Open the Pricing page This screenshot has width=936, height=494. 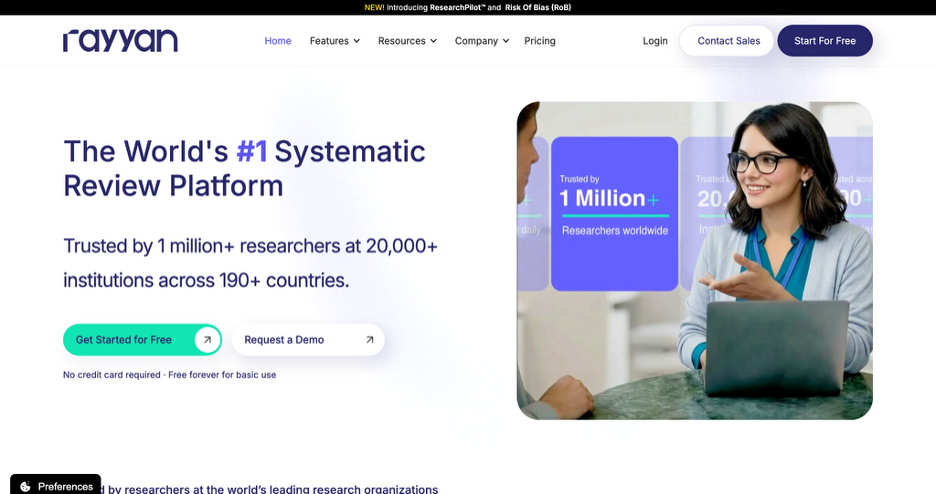click(x=540, y=41)
